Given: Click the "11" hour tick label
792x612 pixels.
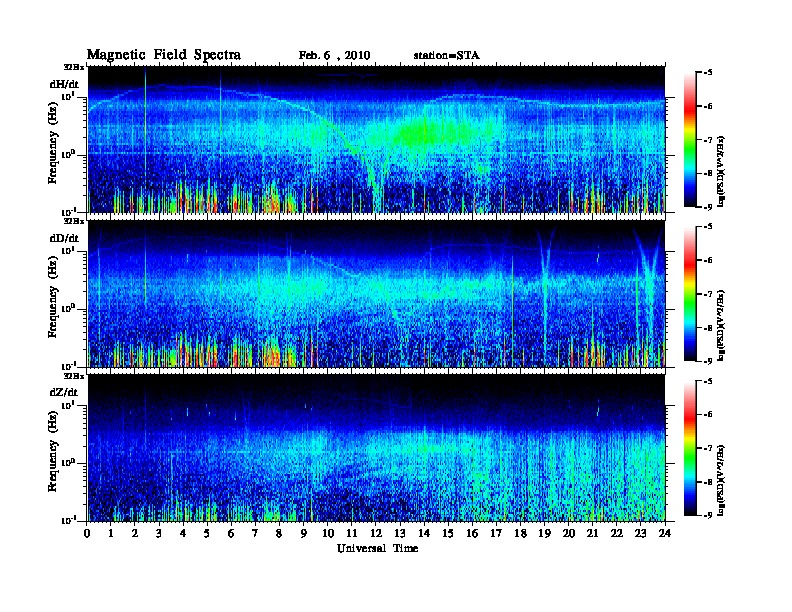Looking at the screenshot, I should [352, 533].
